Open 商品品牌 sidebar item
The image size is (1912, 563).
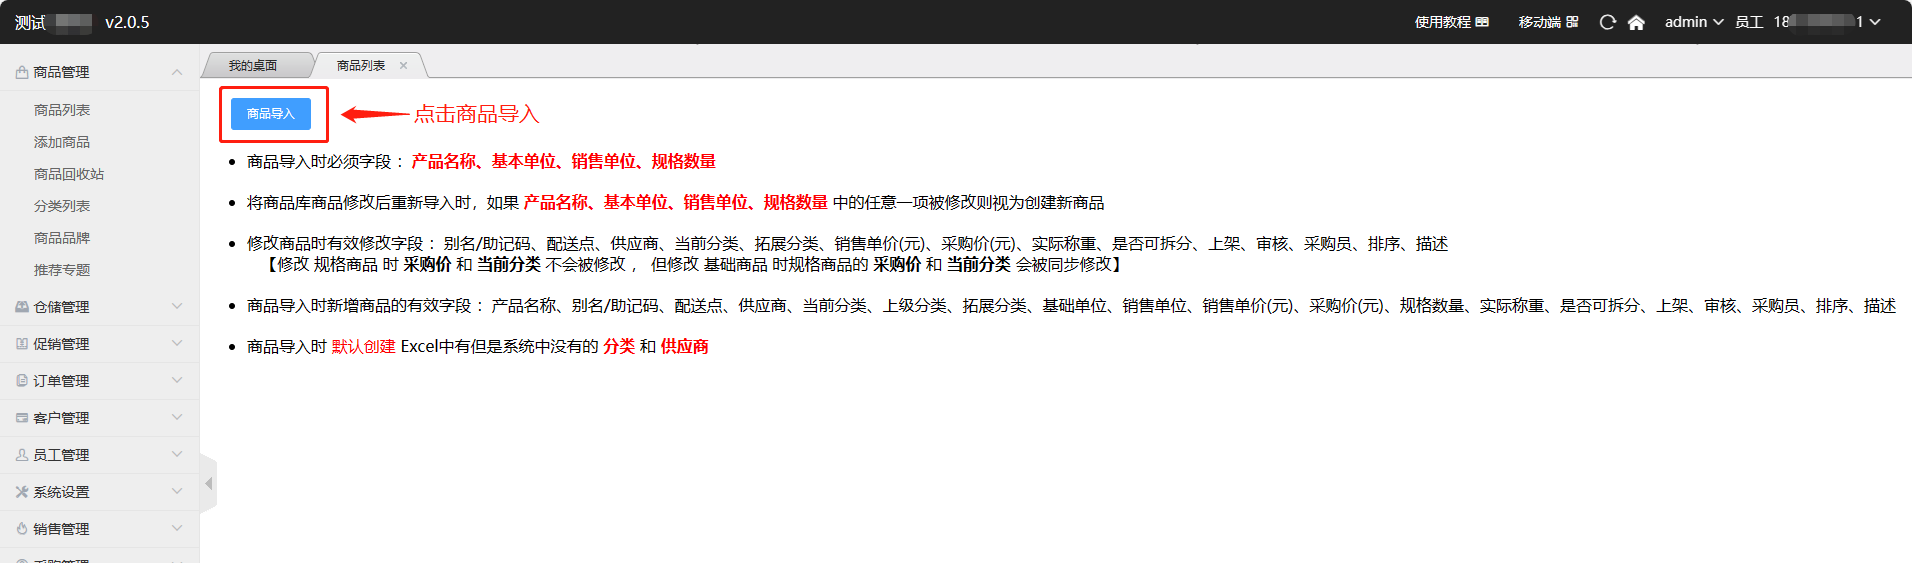click(x=62, y=238)
